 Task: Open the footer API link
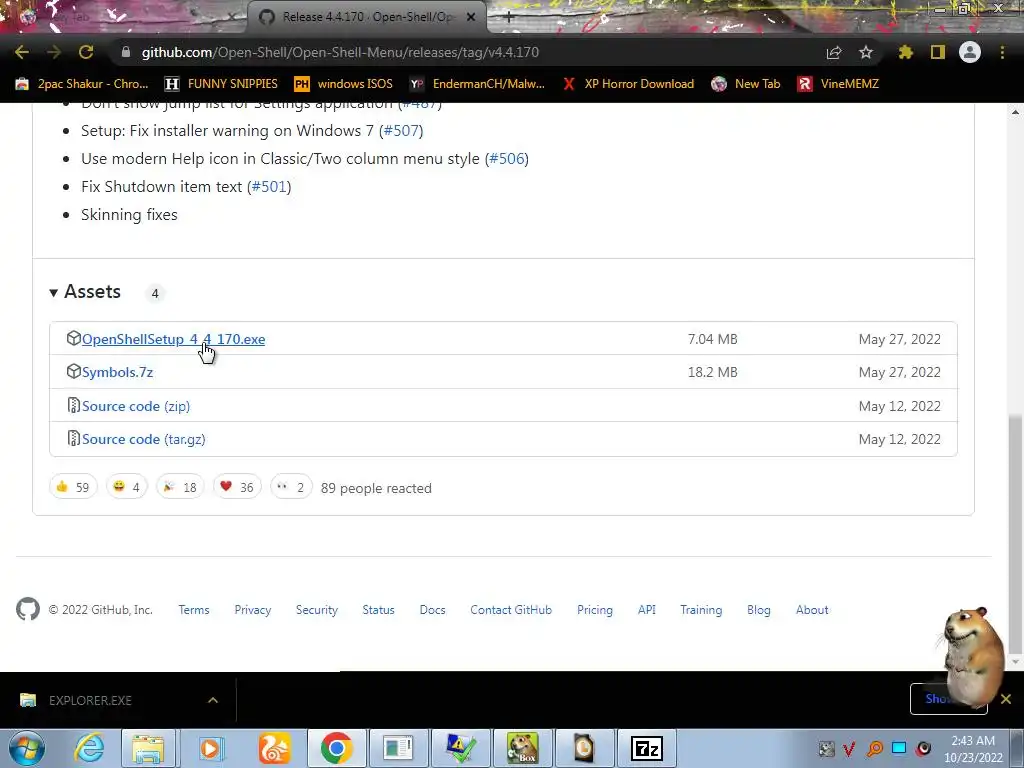[647, 610]
